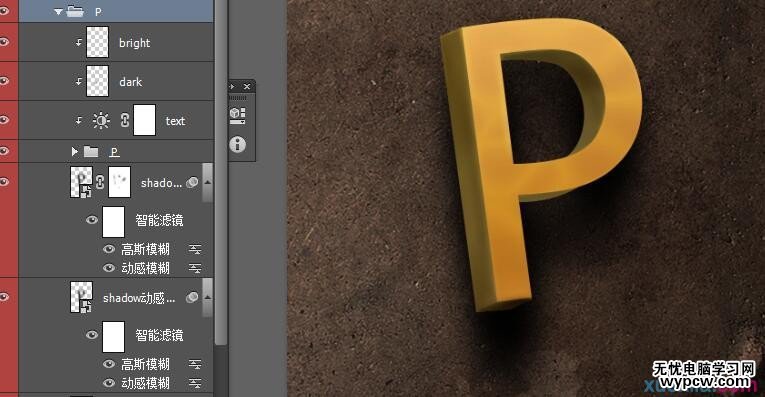
Task: Click smart filter indicator on shadow动感 layer
Action: pos(192,298)
